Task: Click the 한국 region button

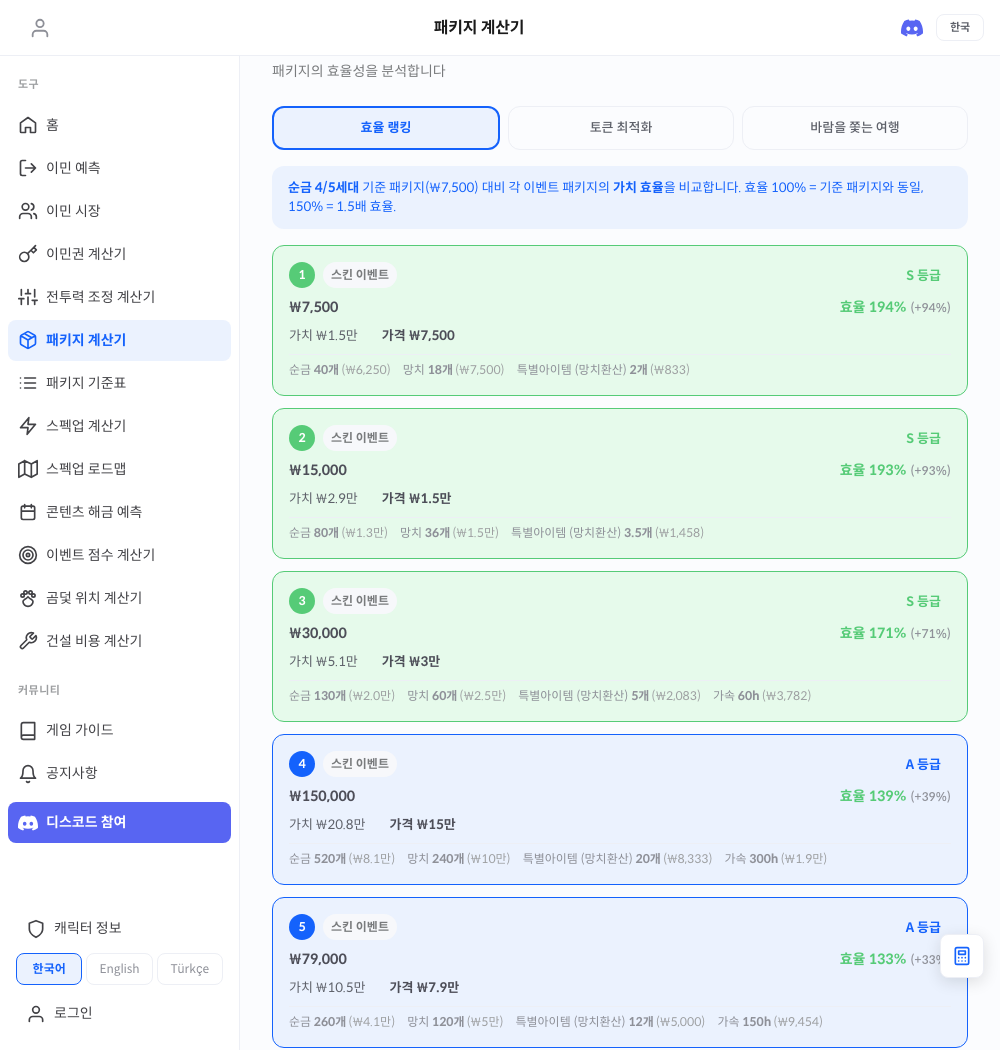Action: click(959, 27)
